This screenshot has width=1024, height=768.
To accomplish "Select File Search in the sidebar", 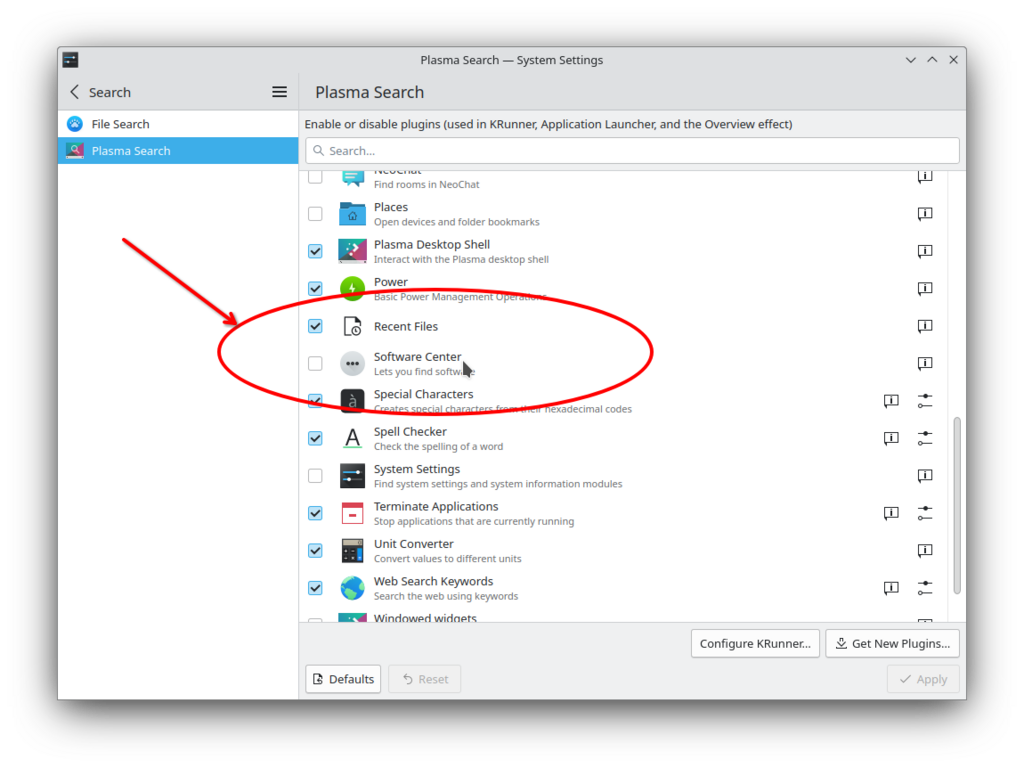I will [x=120, y=124].
